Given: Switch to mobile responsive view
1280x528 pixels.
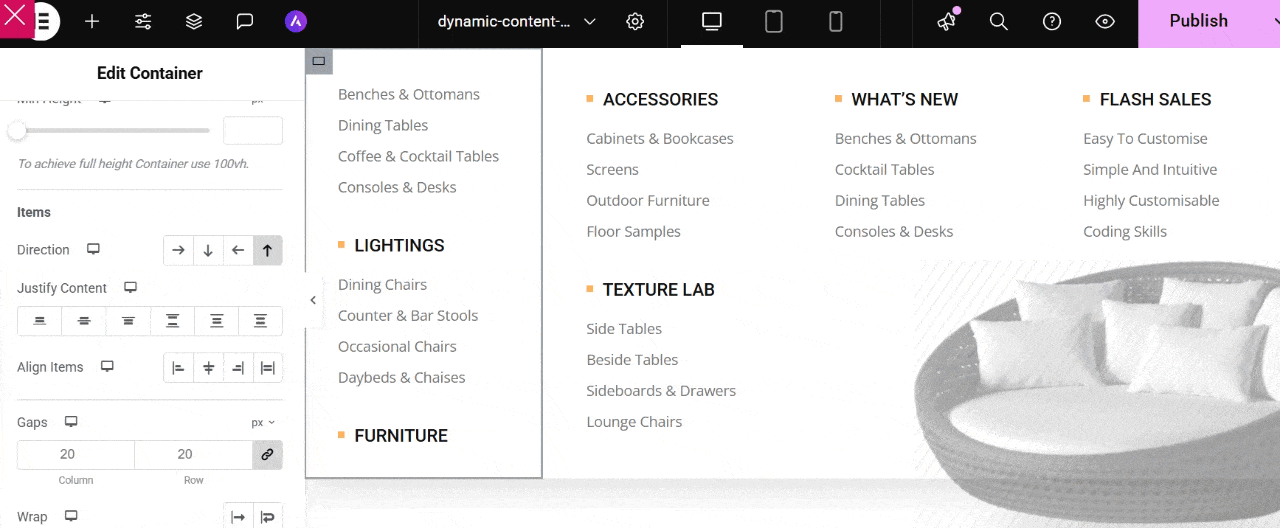Looking at the screenshot, I should point(836,22).
